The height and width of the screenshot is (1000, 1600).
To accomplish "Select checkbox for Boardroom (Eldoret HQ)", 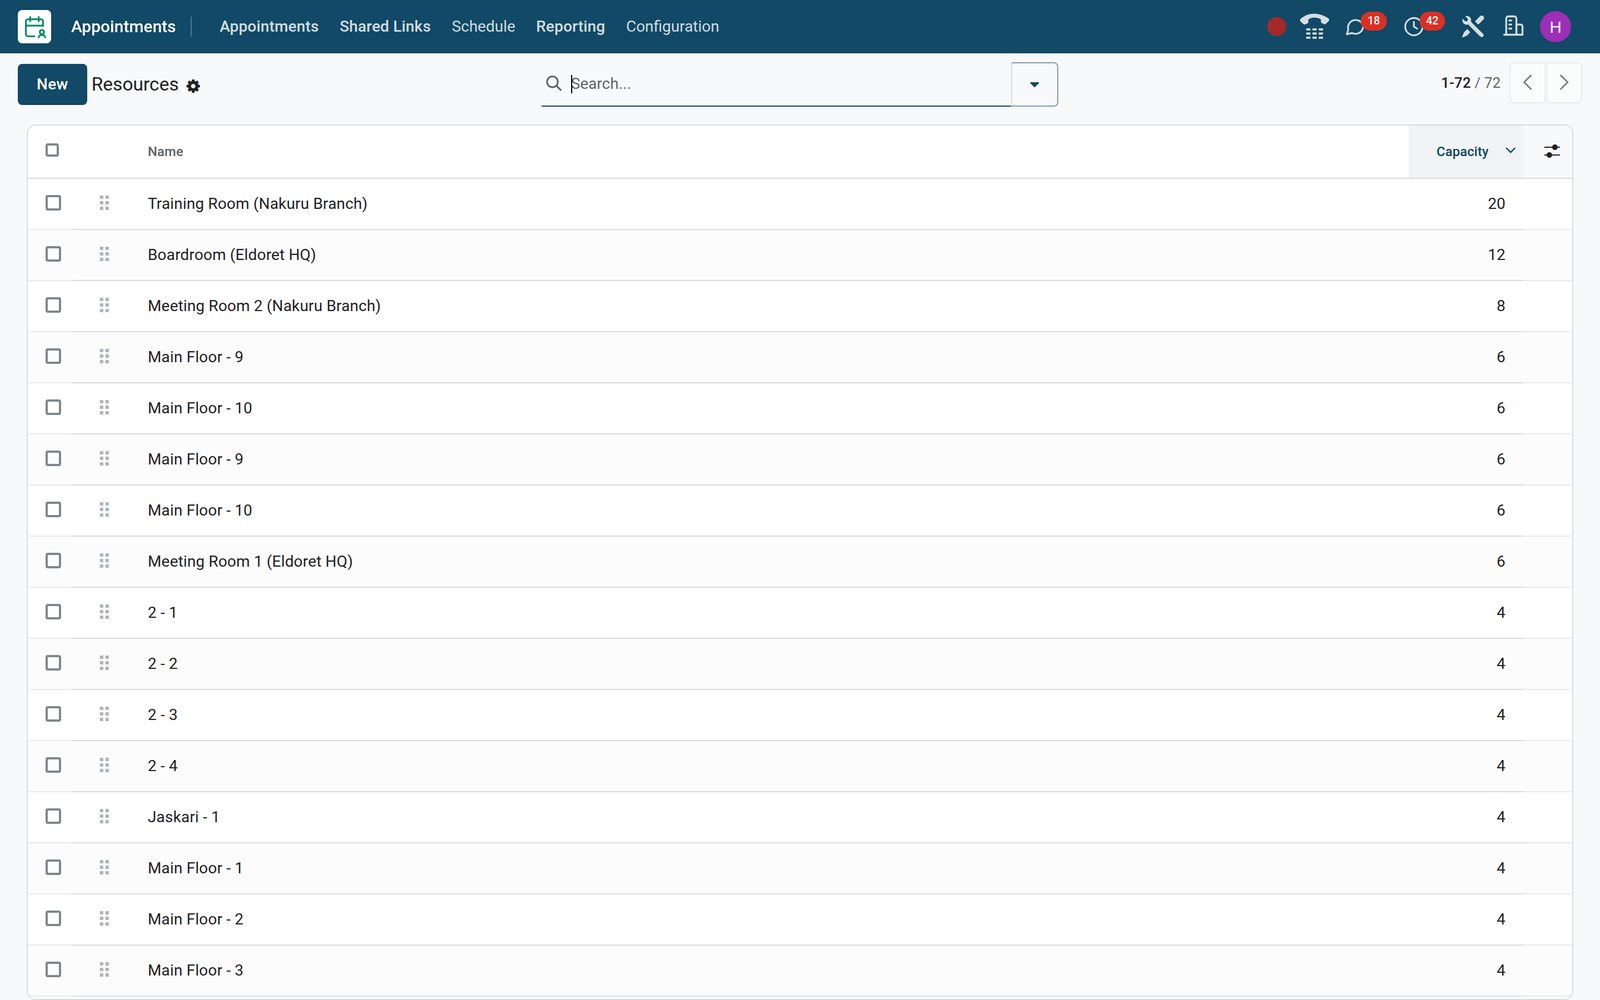I will [x=53, y=254].
